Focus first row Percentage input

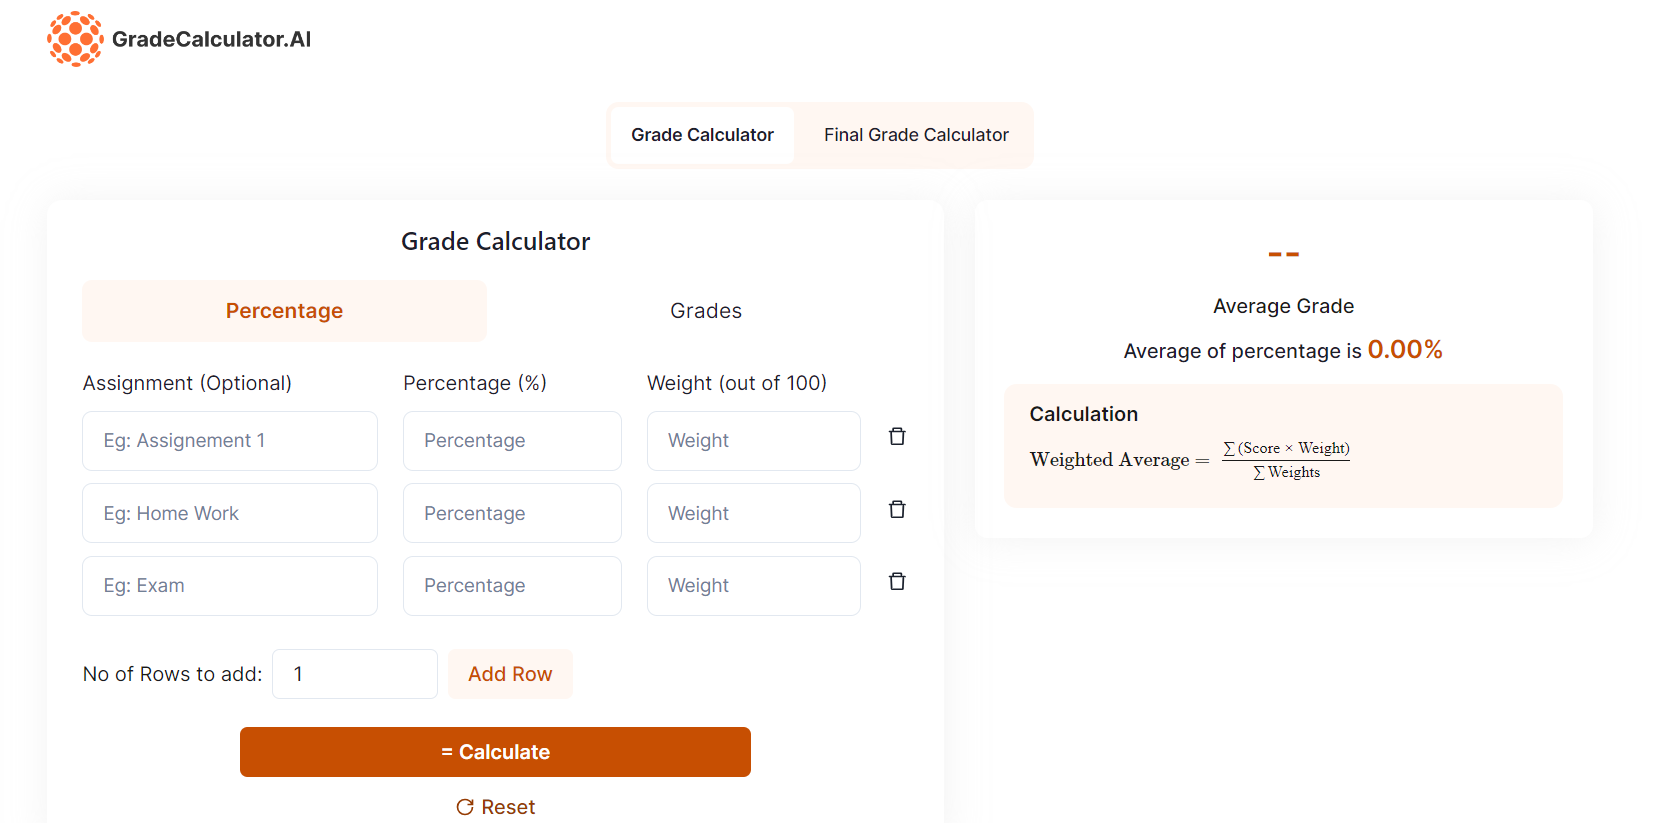[512, 441]
